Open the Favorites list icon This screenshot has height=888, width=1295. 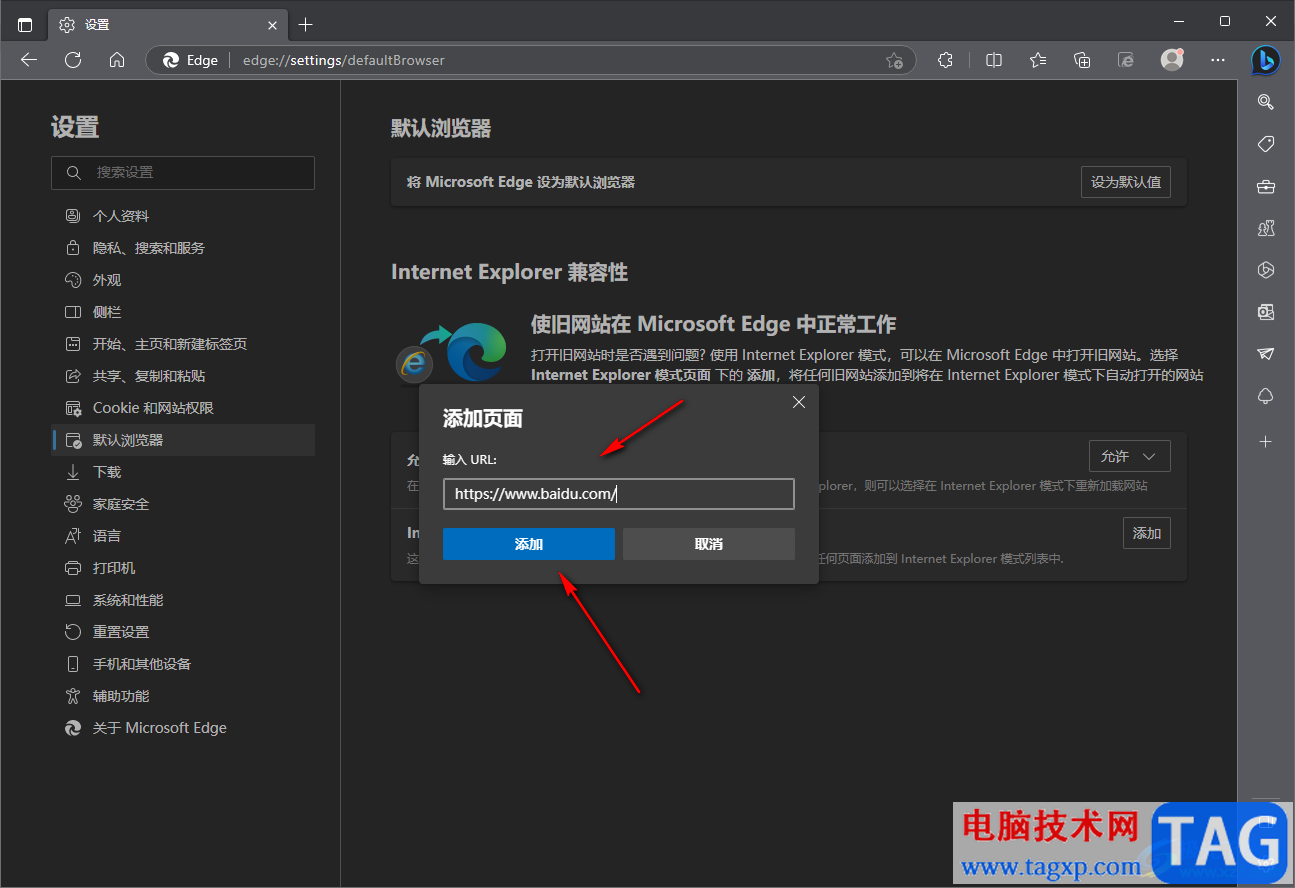click(x=1038, y=60)
